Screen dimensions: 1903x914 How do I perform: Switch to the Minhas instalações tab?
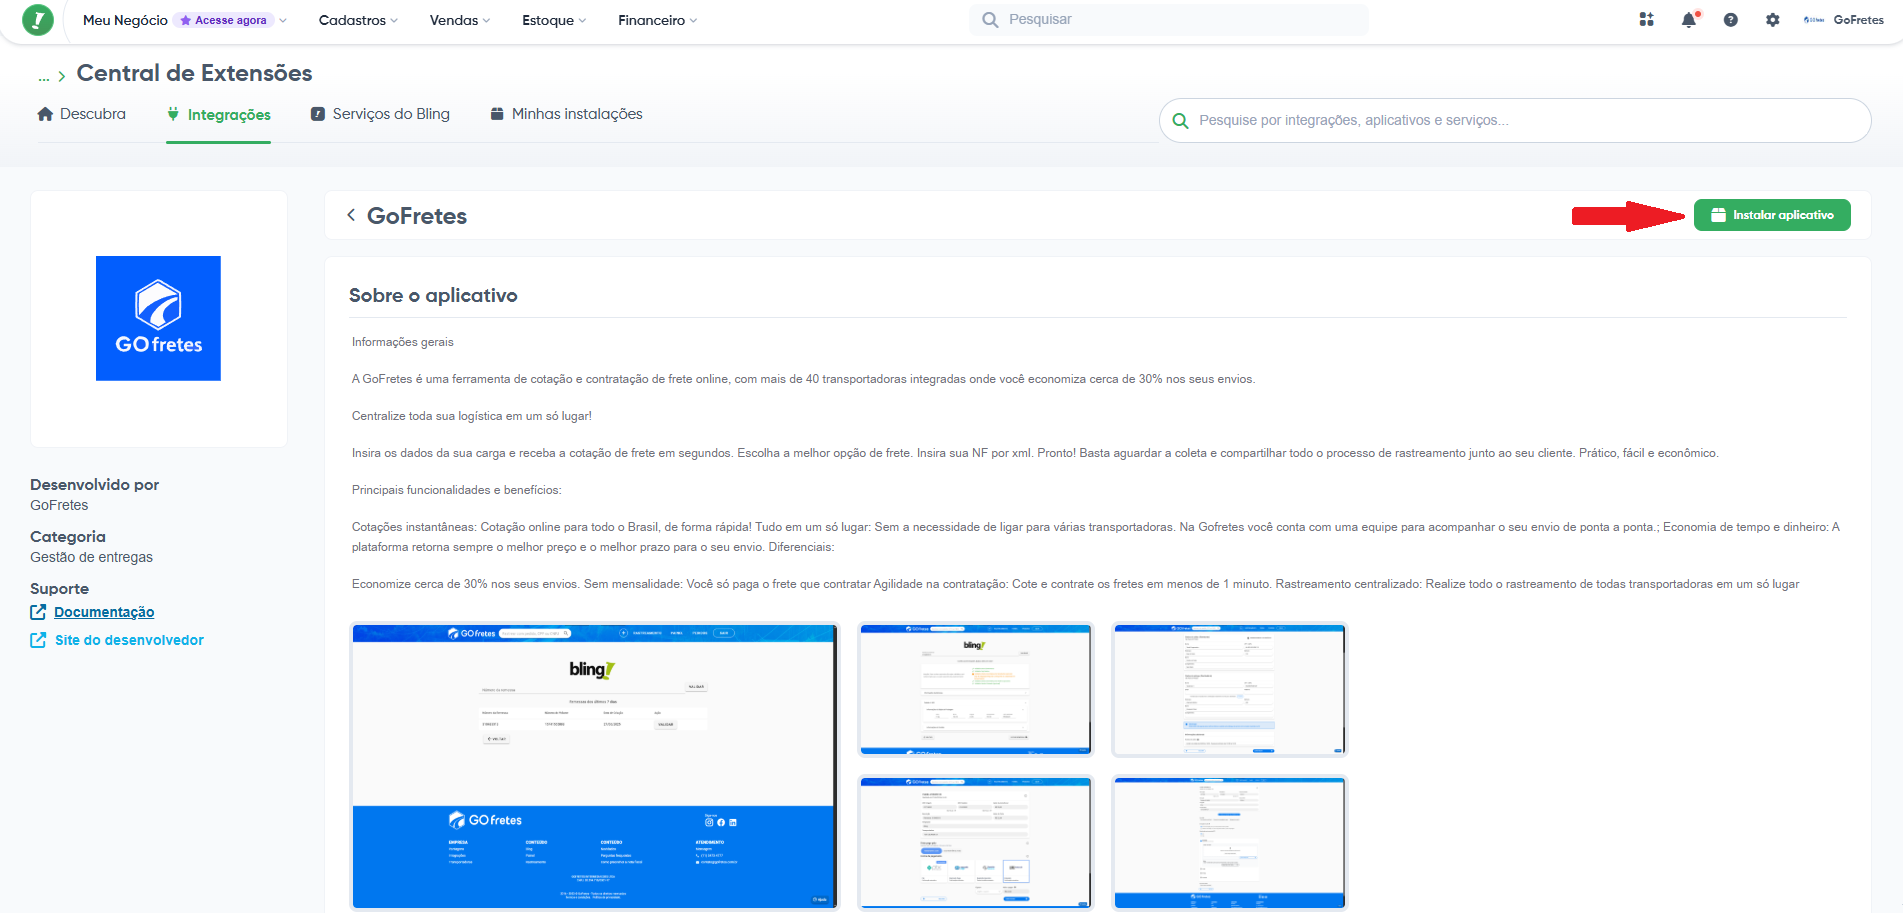[566, 114]
